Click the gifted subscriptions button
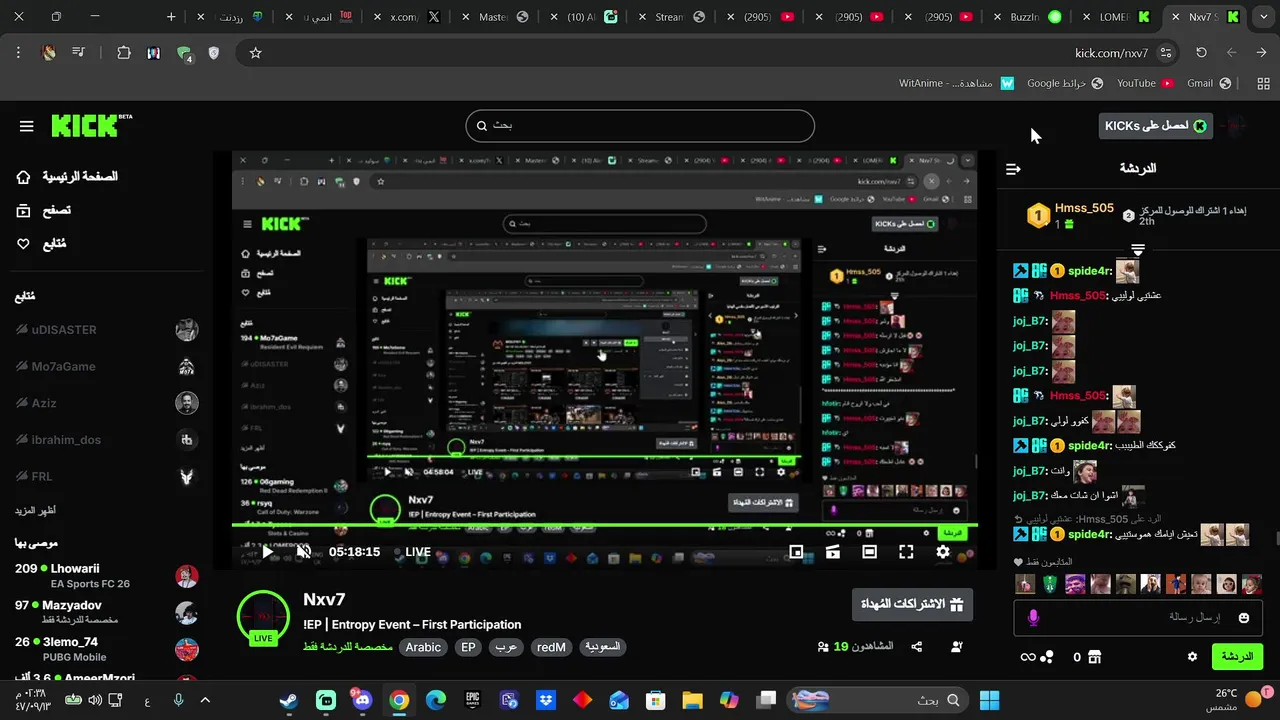 coord(912,604)
